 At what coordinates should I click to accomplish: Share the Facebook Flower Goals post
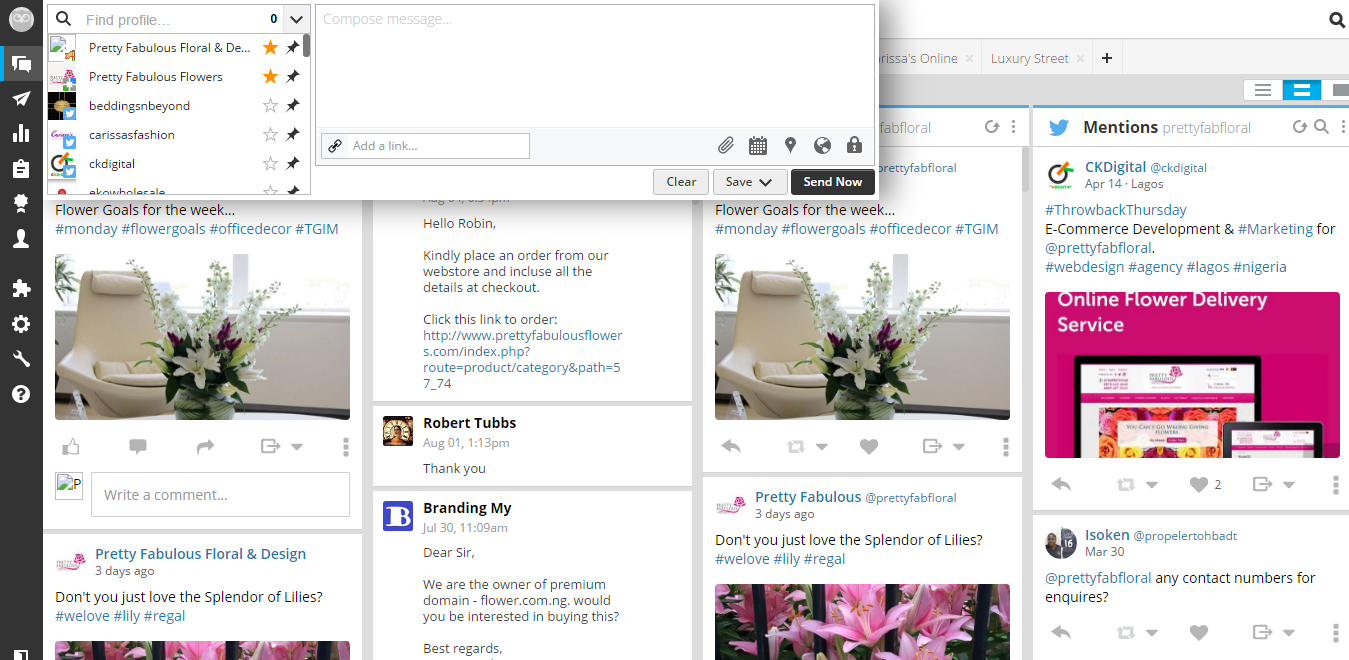click(205, 446)
